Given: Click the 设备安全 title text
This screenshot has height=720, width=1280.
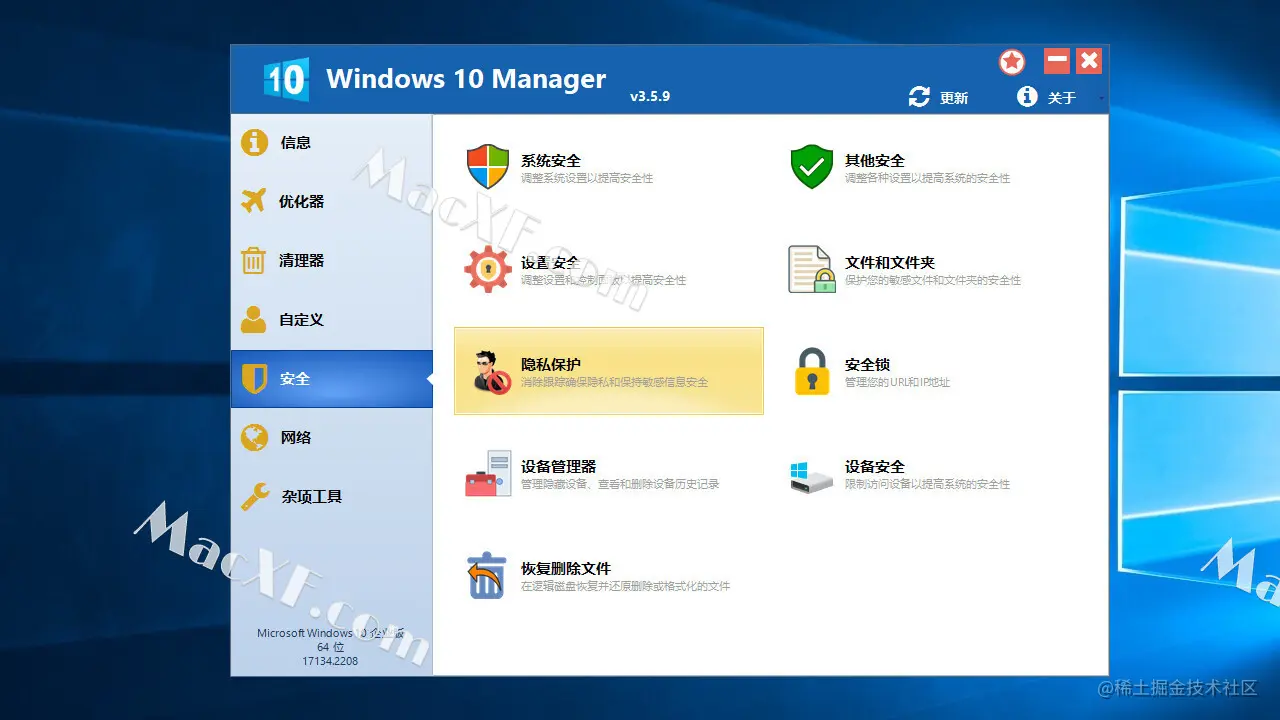Looking at the screenshot, I should (875, 466).
